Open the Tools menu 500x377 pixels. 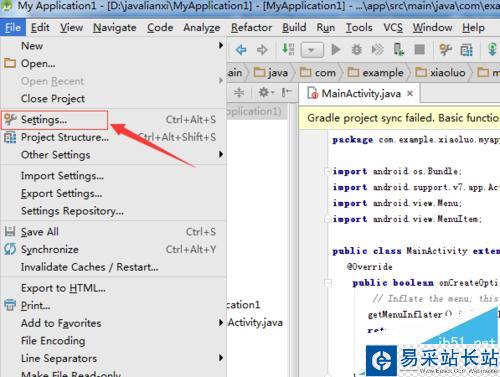pyautogui.click(x=359, y=28)
